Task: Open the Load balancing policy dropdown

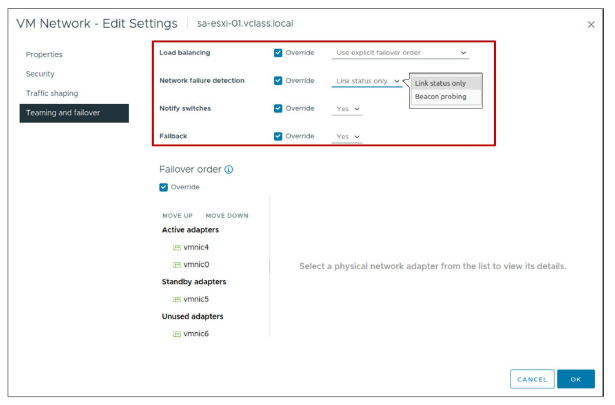Action: [x=401, y=52]
